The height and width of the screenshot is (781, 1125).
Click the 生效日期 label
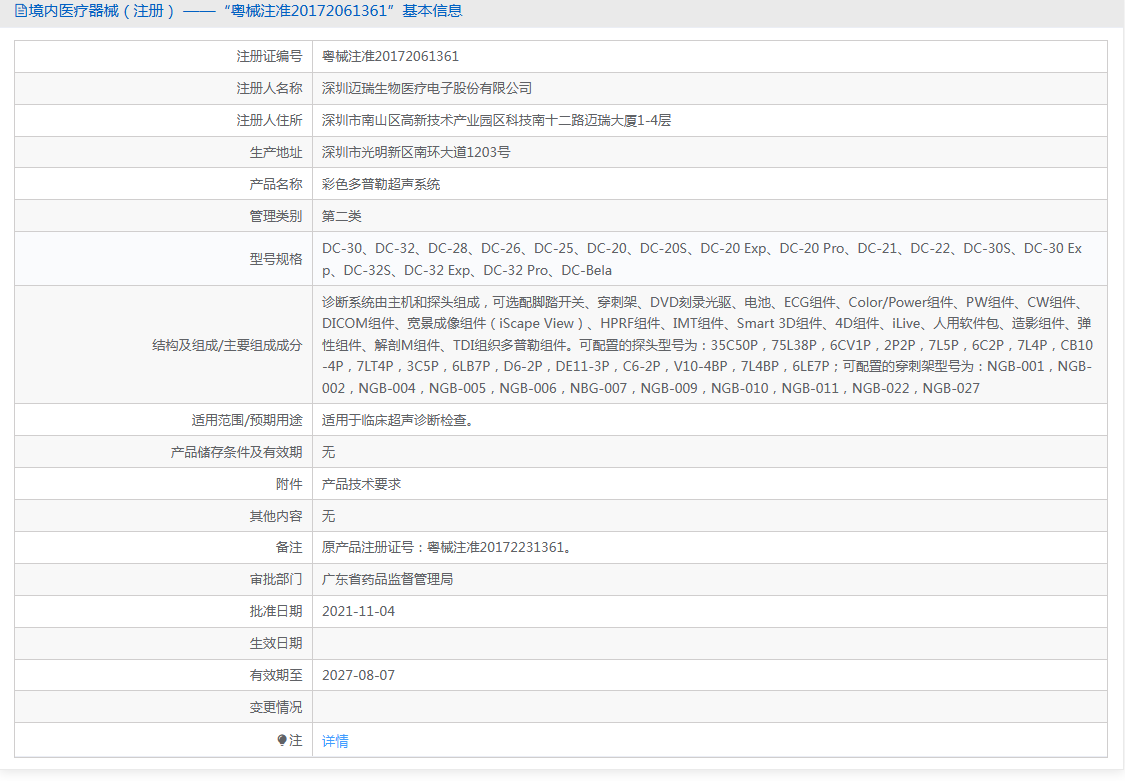click(x=276, y=643)
